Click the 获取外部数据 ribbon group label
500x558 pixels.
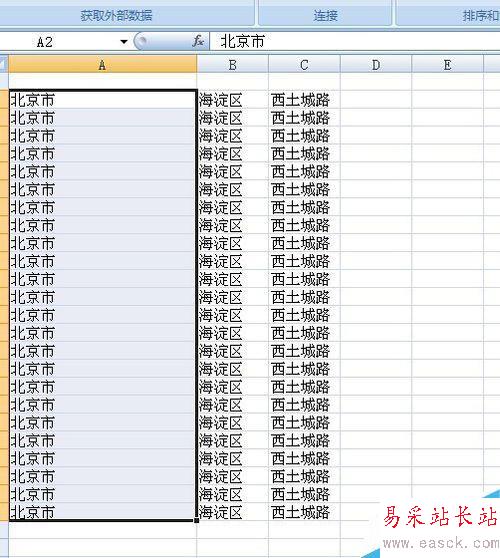116,16
